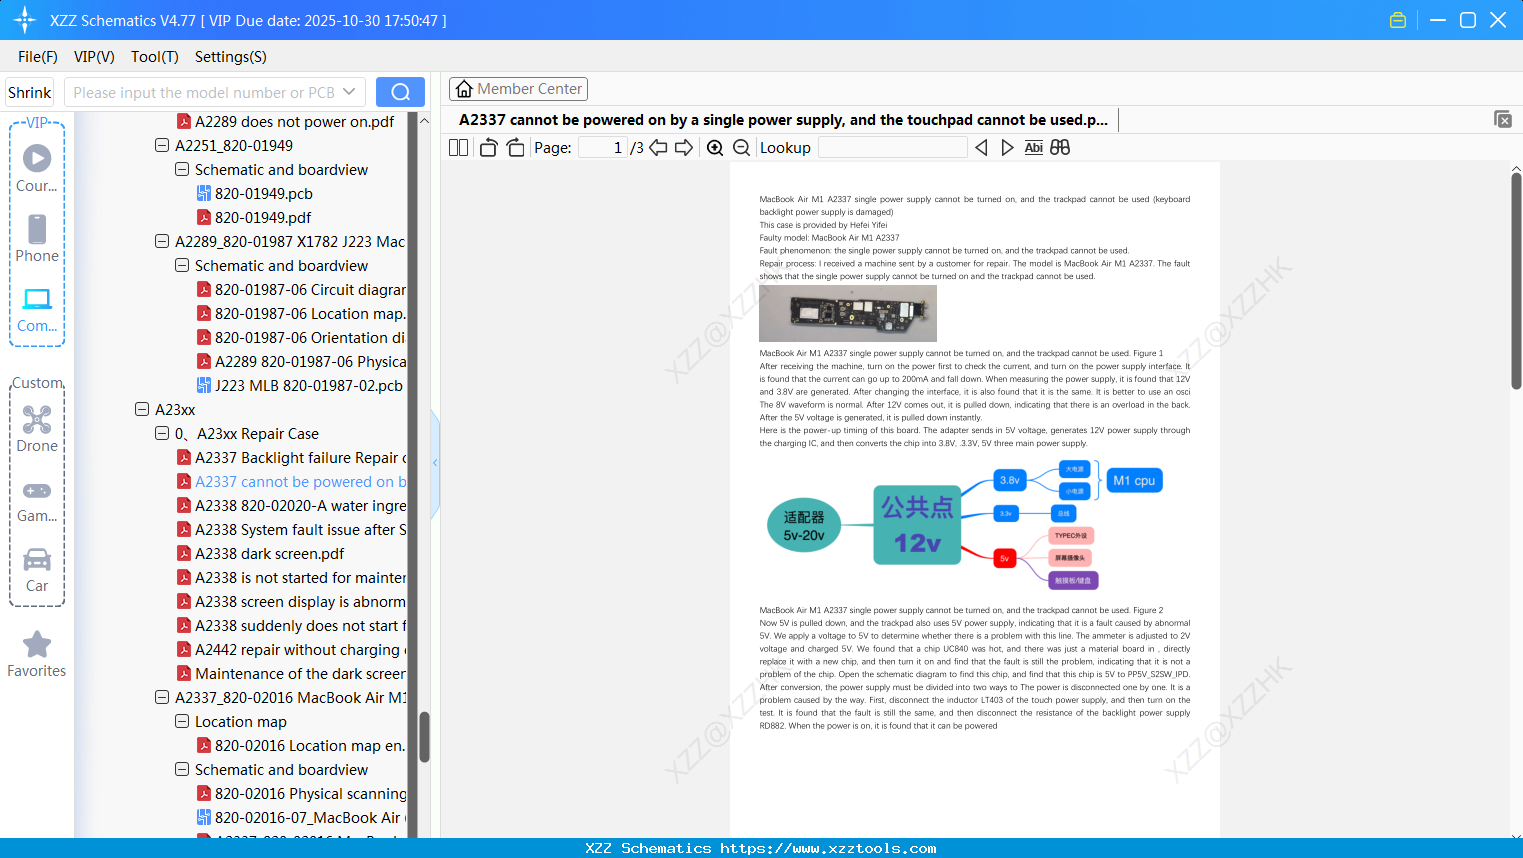Click the Shrink button
Screen dimensions: 1523x858
click(29, 92)
